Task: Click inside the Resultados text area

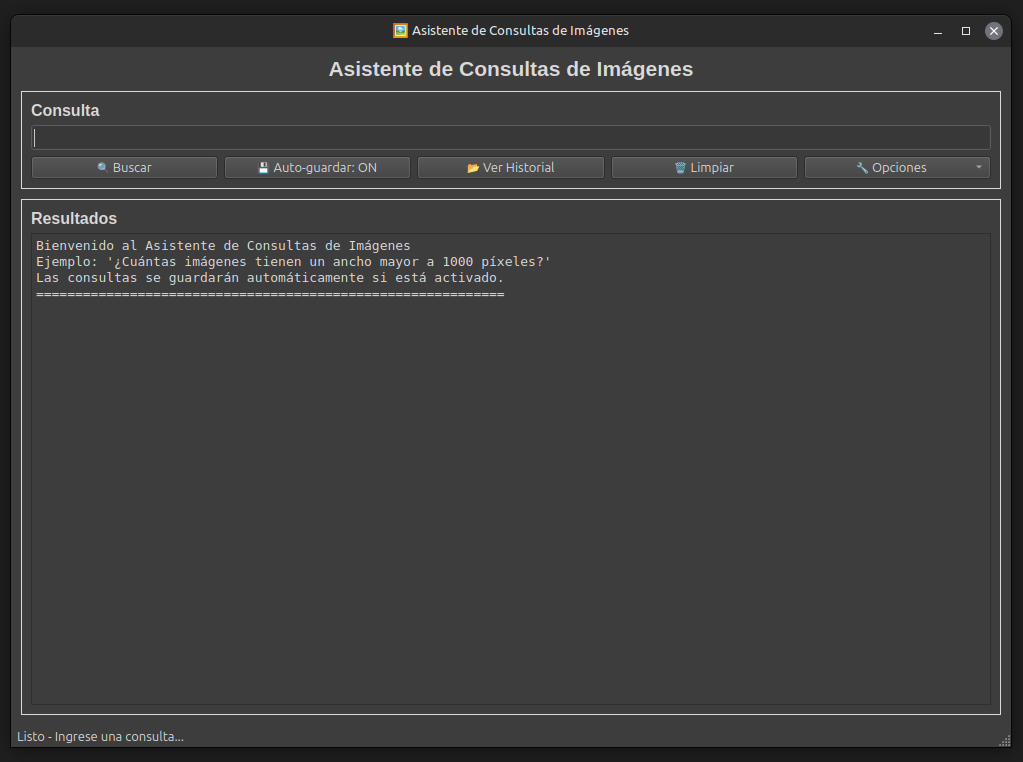Action: click(510, 500)
